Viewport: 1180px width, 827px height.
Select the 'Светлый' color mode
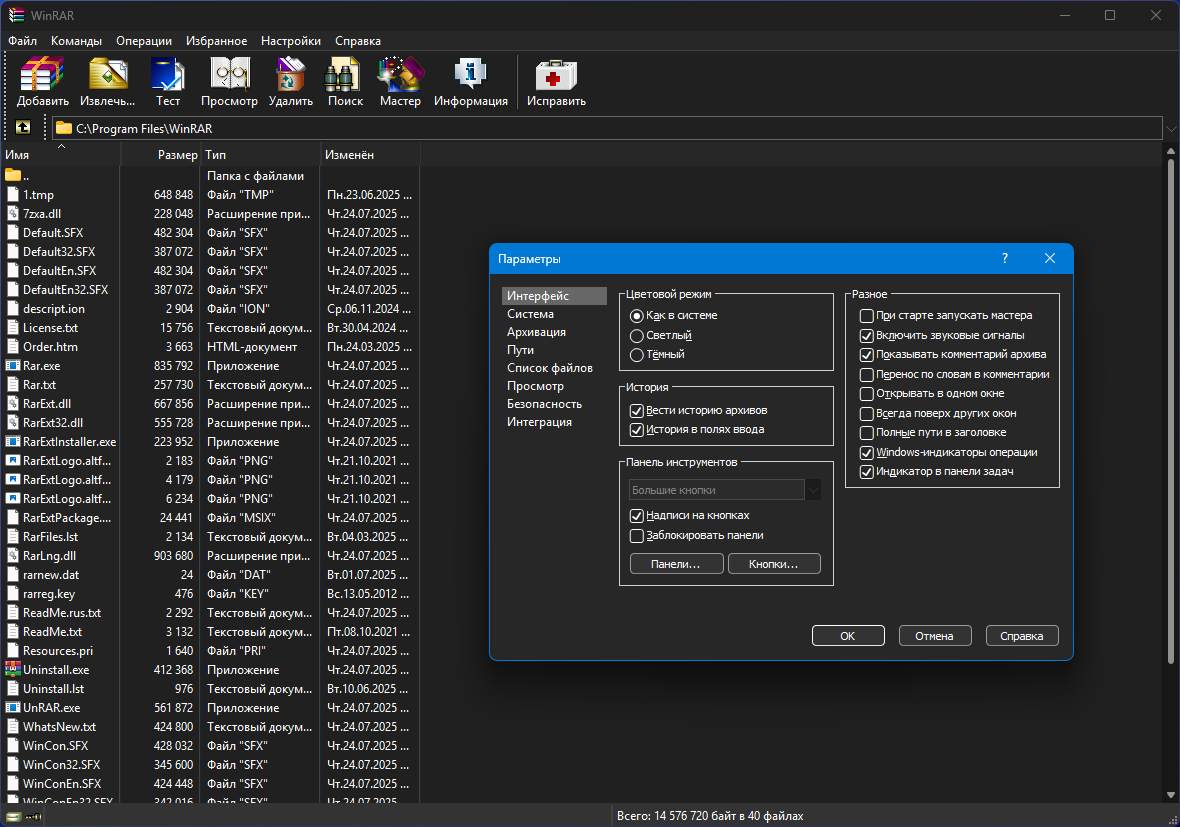[637, 336]
